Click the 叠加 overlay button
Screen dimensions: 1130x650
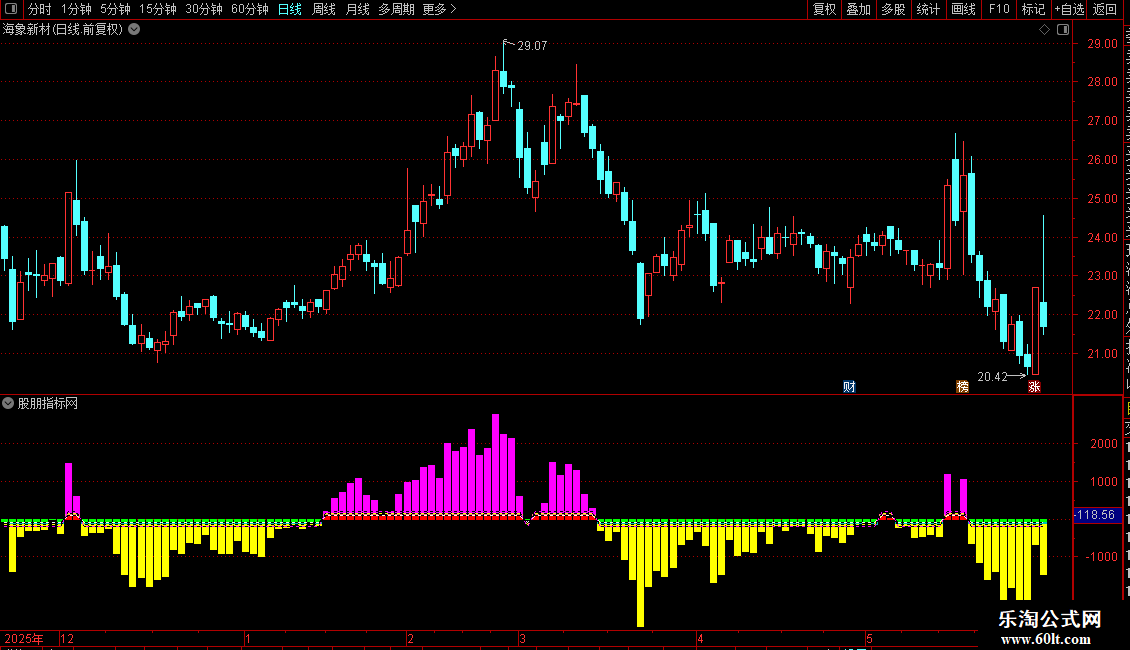[858, 9]
